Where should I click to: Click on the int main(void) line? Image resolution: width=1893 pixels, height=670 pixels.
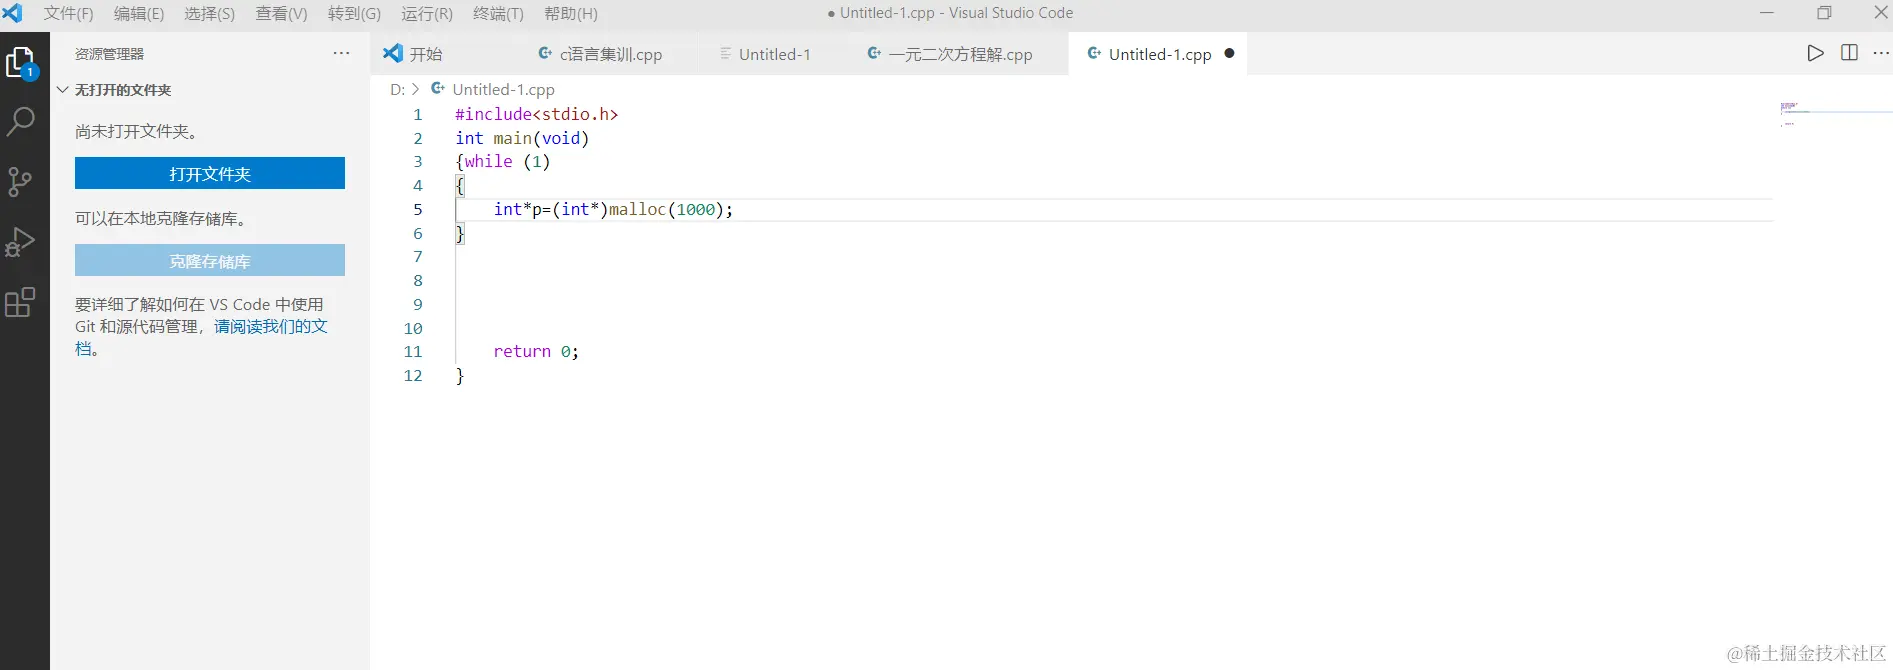(522, 138)
